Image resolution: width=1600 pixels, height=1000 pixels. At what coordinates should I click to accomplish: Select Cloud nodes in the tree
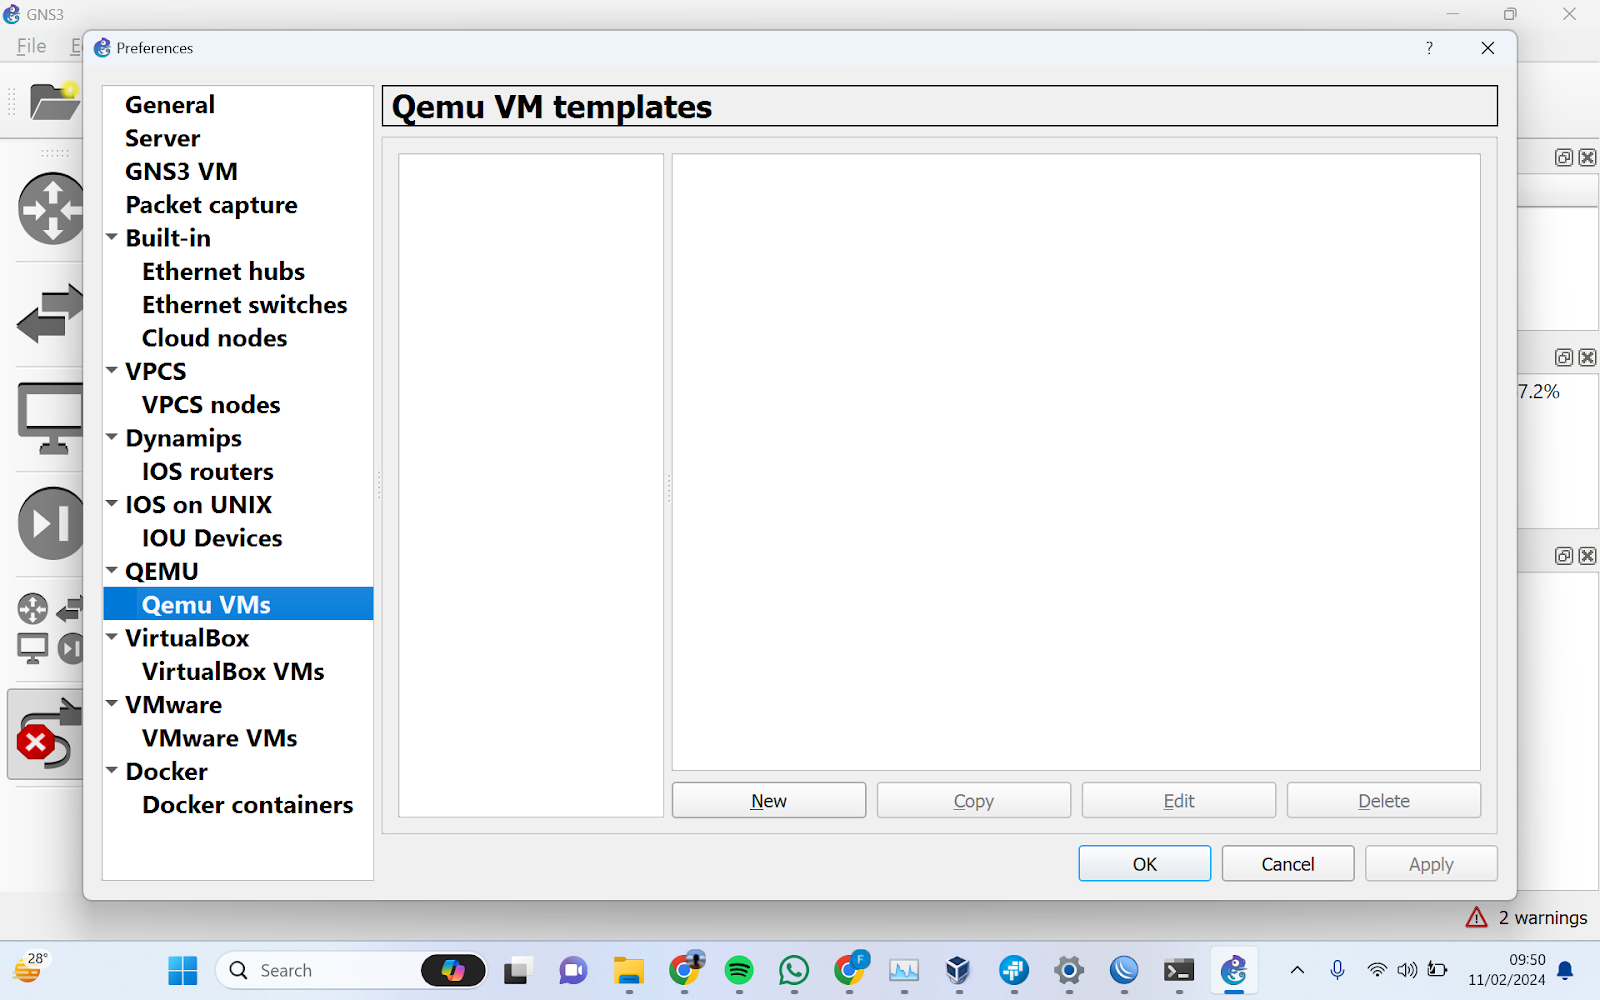pos(214,338)
